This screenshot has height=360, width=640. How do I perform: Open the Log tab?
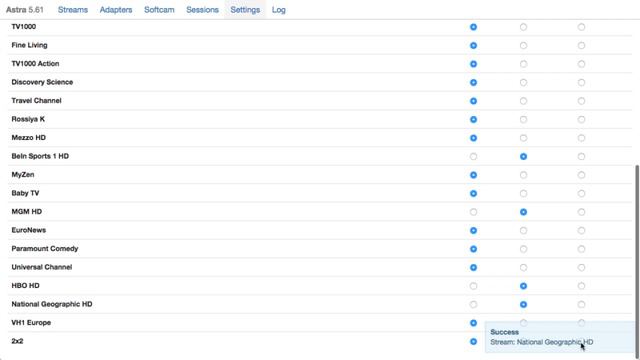279,10
